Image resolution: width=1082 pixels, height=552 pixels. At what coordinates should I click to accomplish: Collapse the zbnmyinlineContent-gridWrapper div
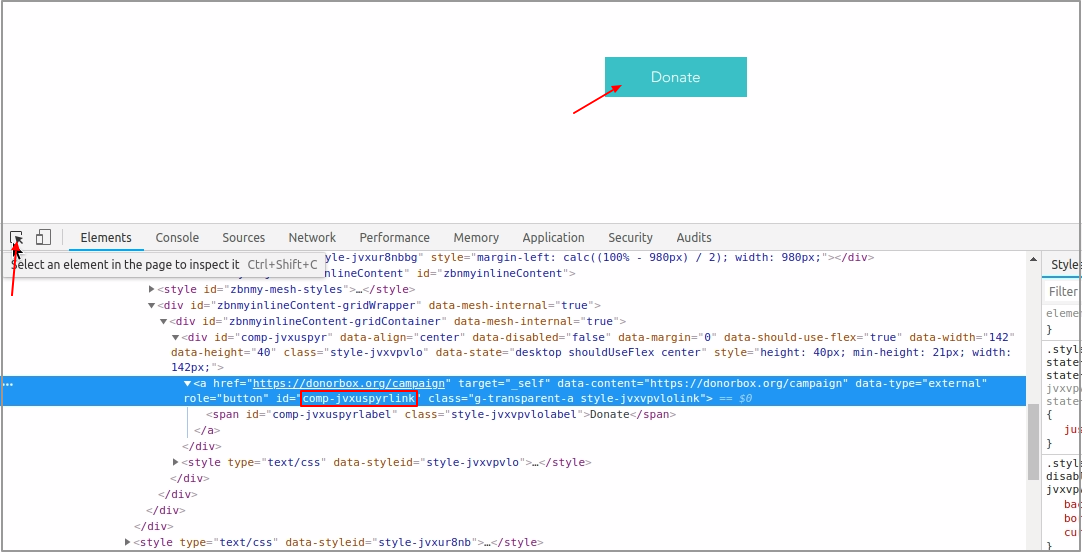152,305
